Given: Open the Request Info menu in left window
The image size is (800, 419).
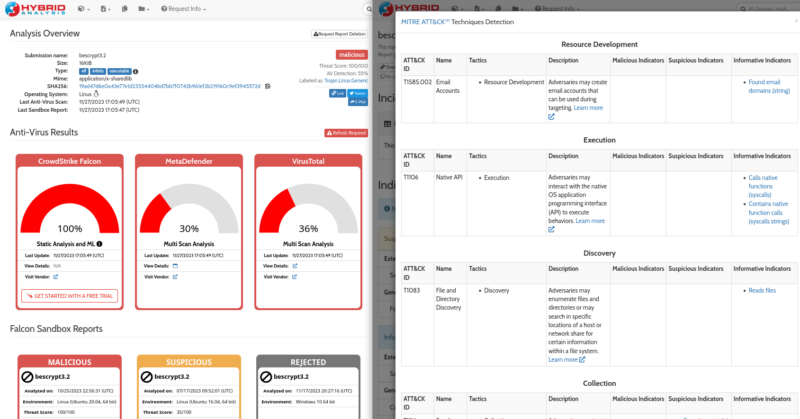Looking at the screenshot, I should pyautogui.click(x=183, y=9).
